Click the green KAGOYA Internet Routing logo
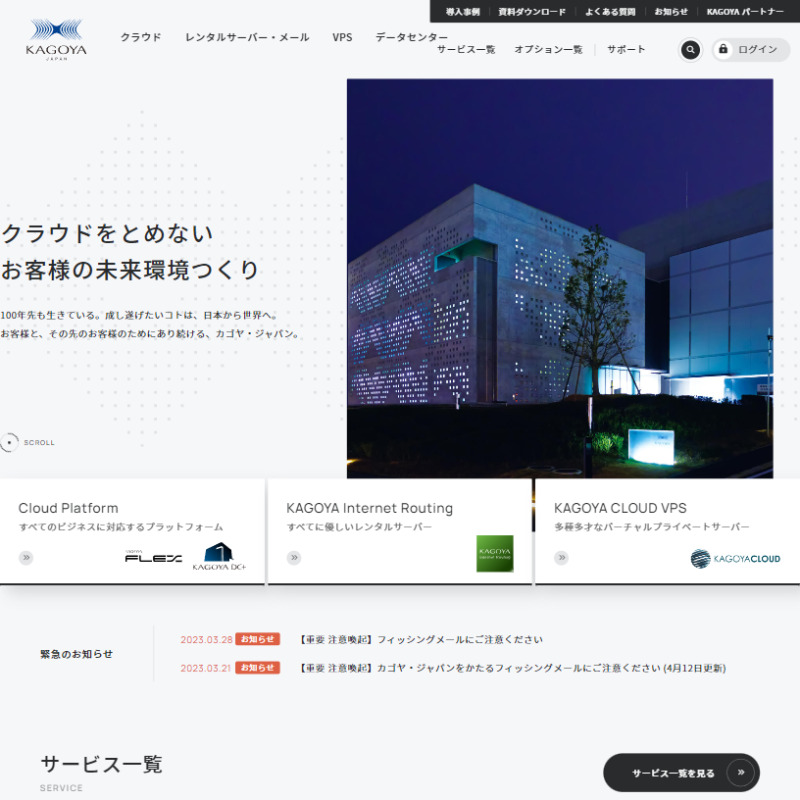 coord(494,554)
